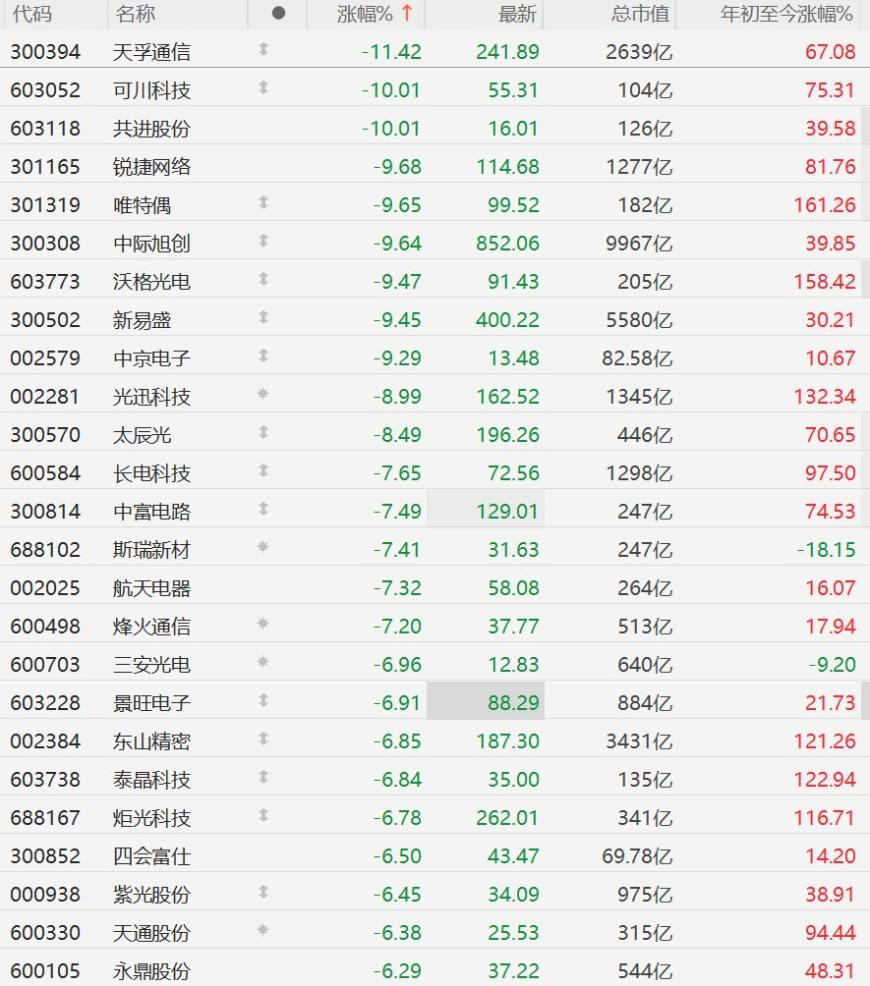The height and width of the screenshot is (986, 870).
Task: Click the red sort arrow beside 涨幅%
Action: tap(407, 13)
